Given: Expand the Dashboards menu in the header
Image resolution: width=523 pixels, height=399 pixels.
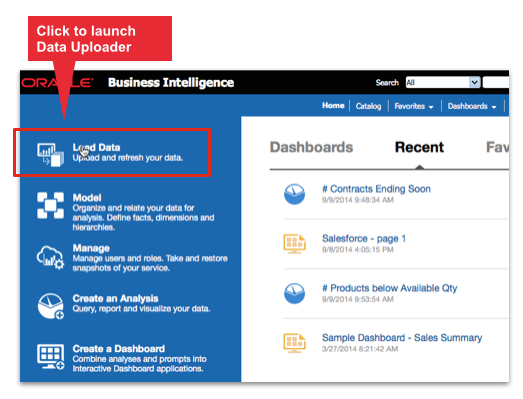Looking at the screenshot, I should (x=472, y=106).
